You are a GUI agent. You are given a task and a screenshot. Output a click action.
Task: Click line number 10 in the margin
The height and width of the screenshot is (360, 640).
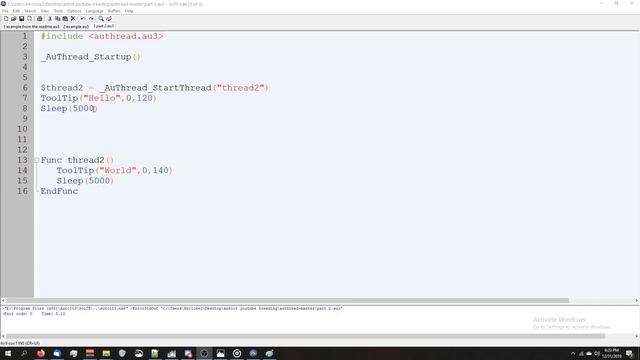tap(22, 129)
